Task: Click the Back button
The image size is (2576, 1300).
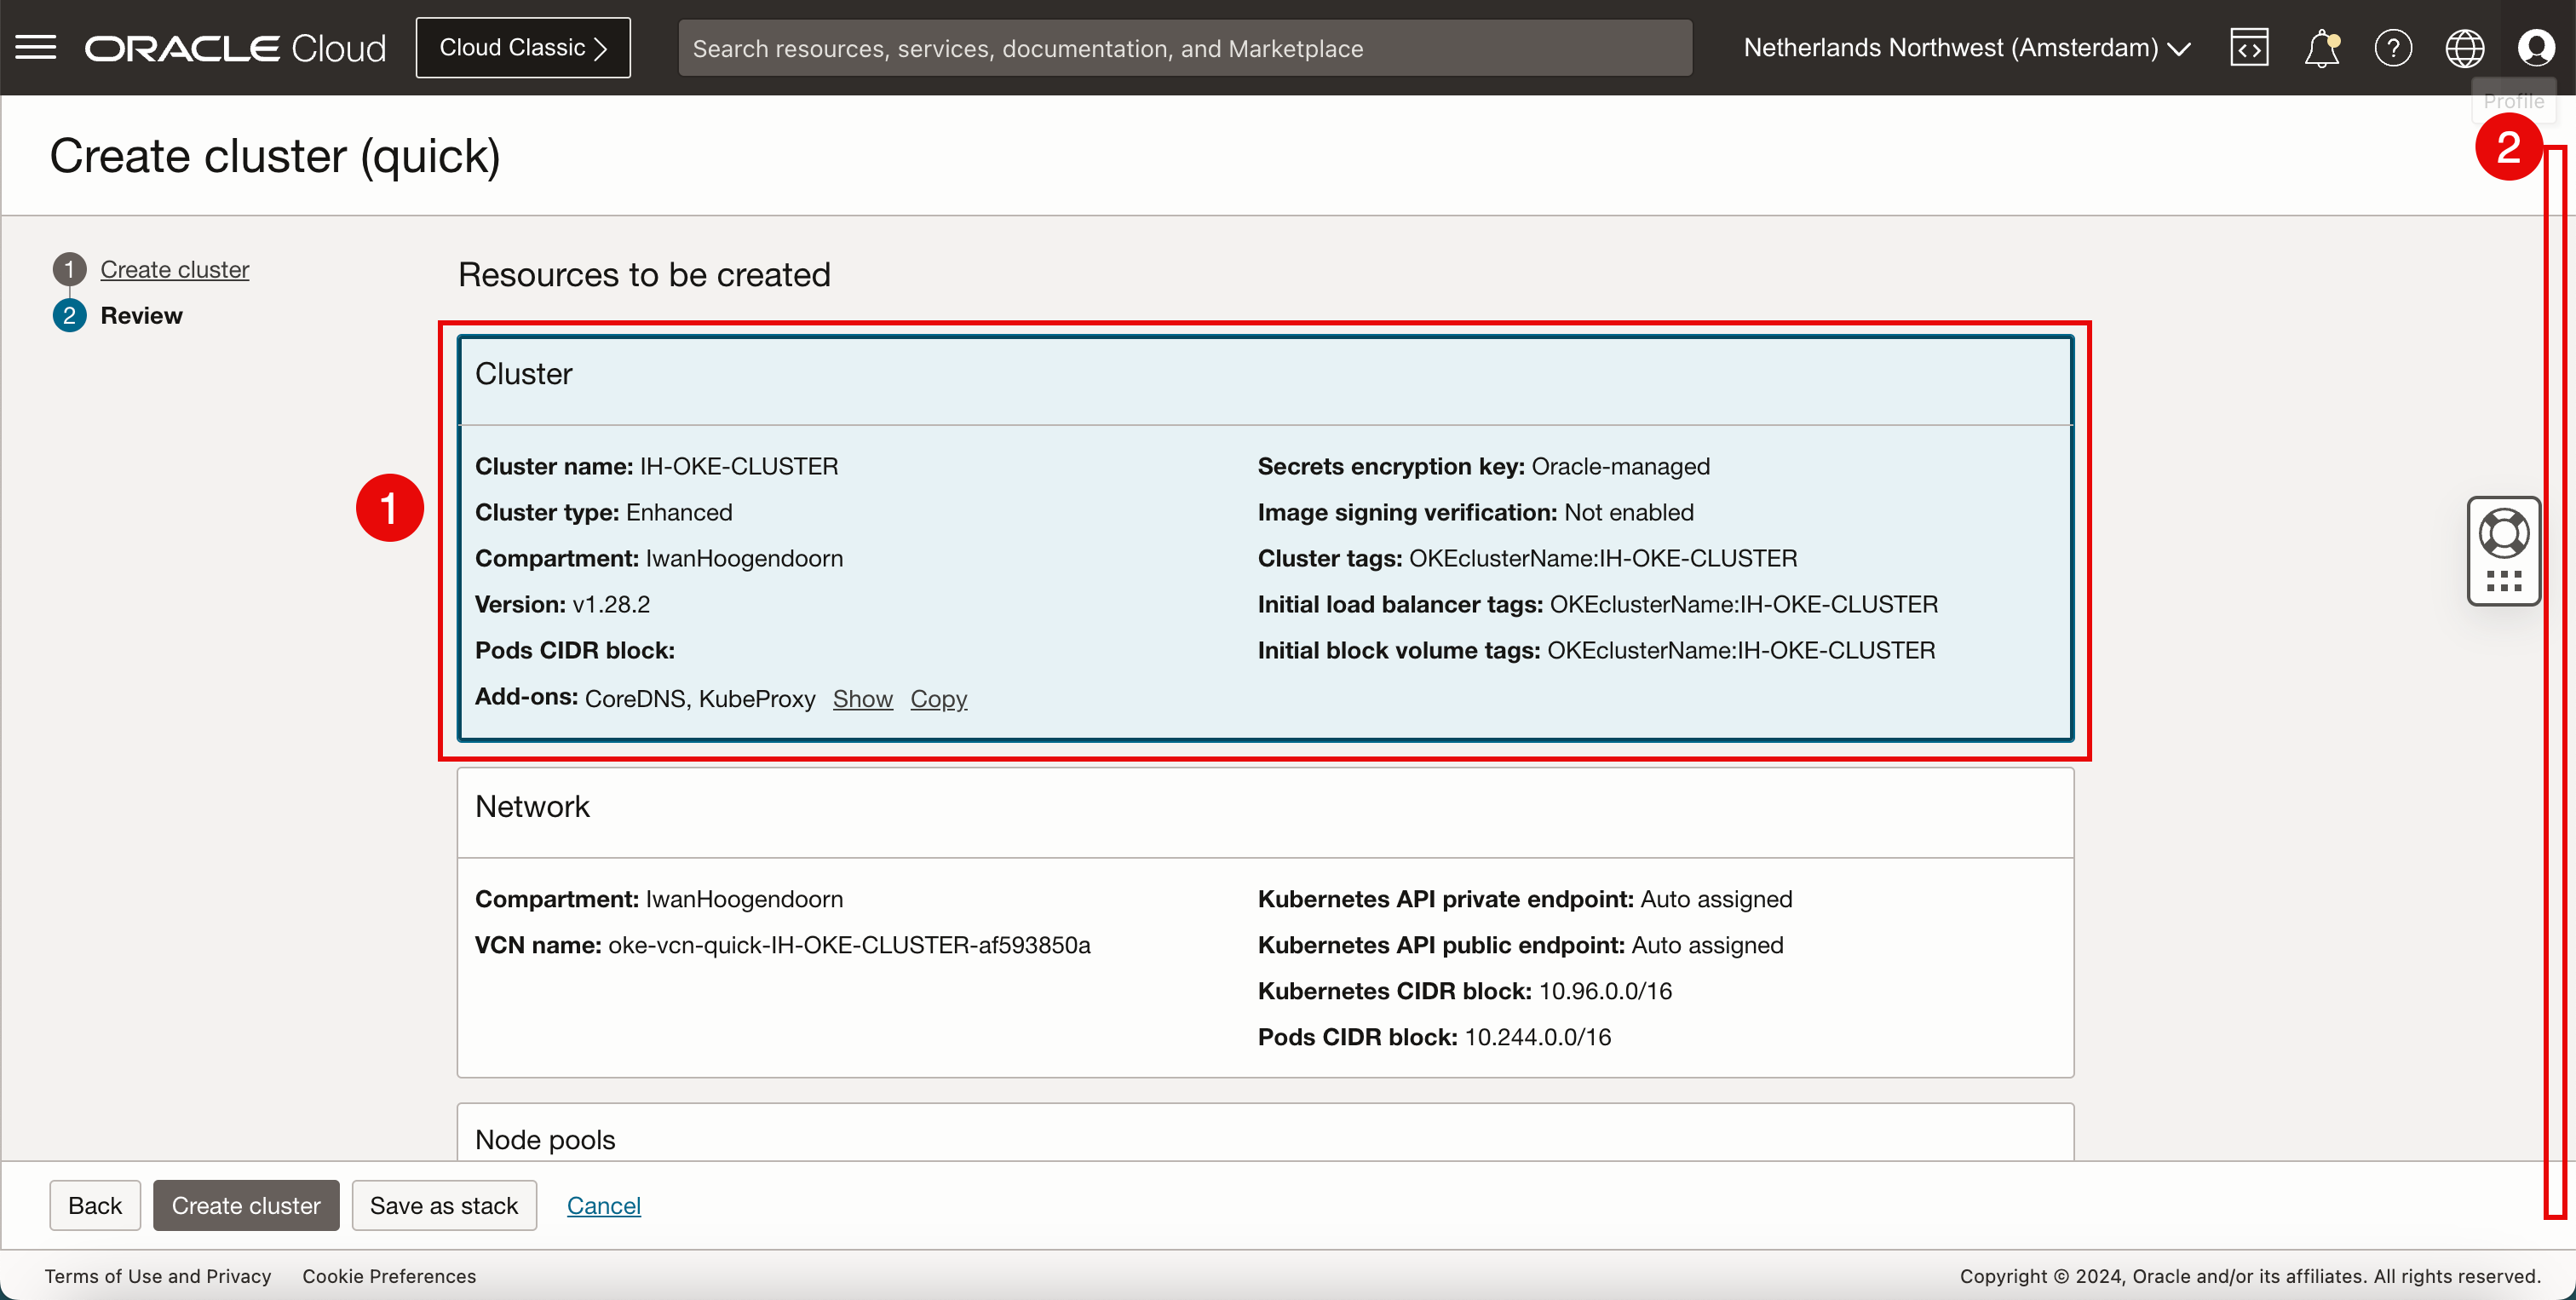Action: click(95, 1205)
